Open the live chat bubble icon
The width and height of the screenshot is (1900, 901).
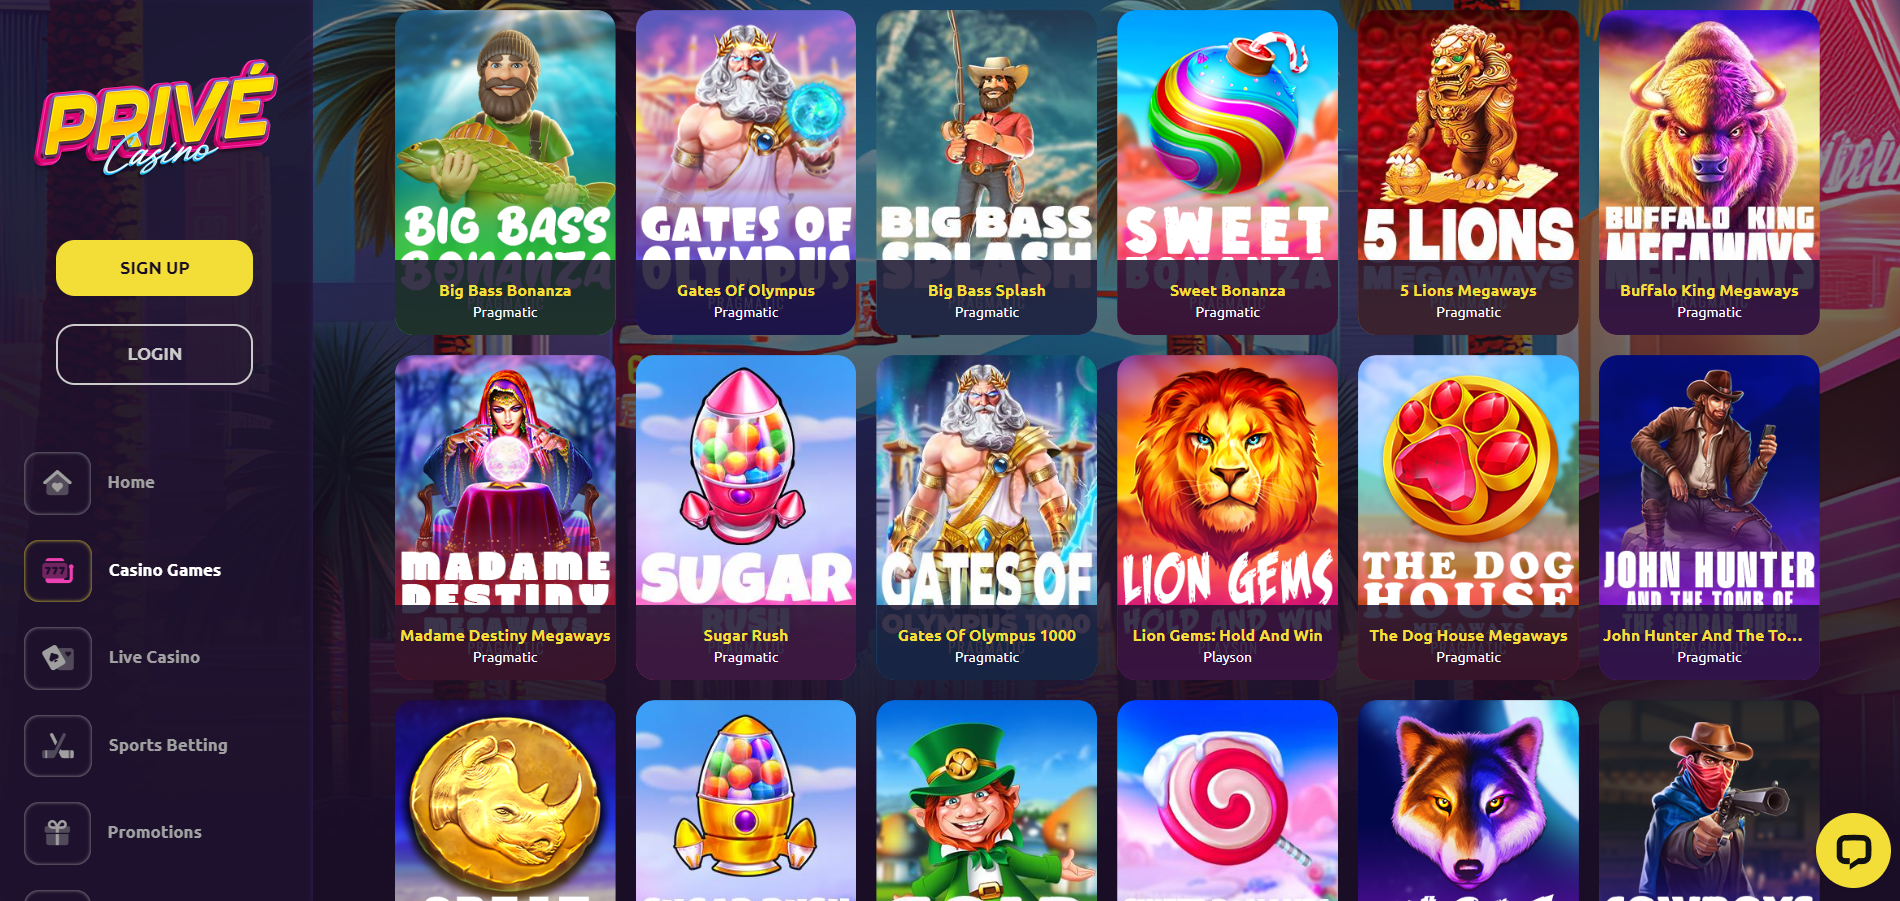point(1853,850)
